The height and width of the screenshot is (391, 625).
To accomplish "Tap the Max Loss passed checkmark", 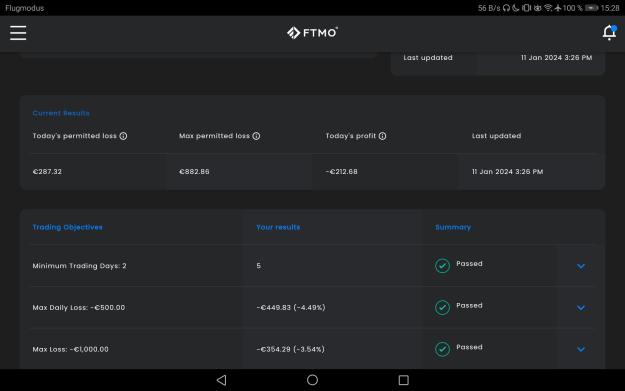I will tap(442, 349).
